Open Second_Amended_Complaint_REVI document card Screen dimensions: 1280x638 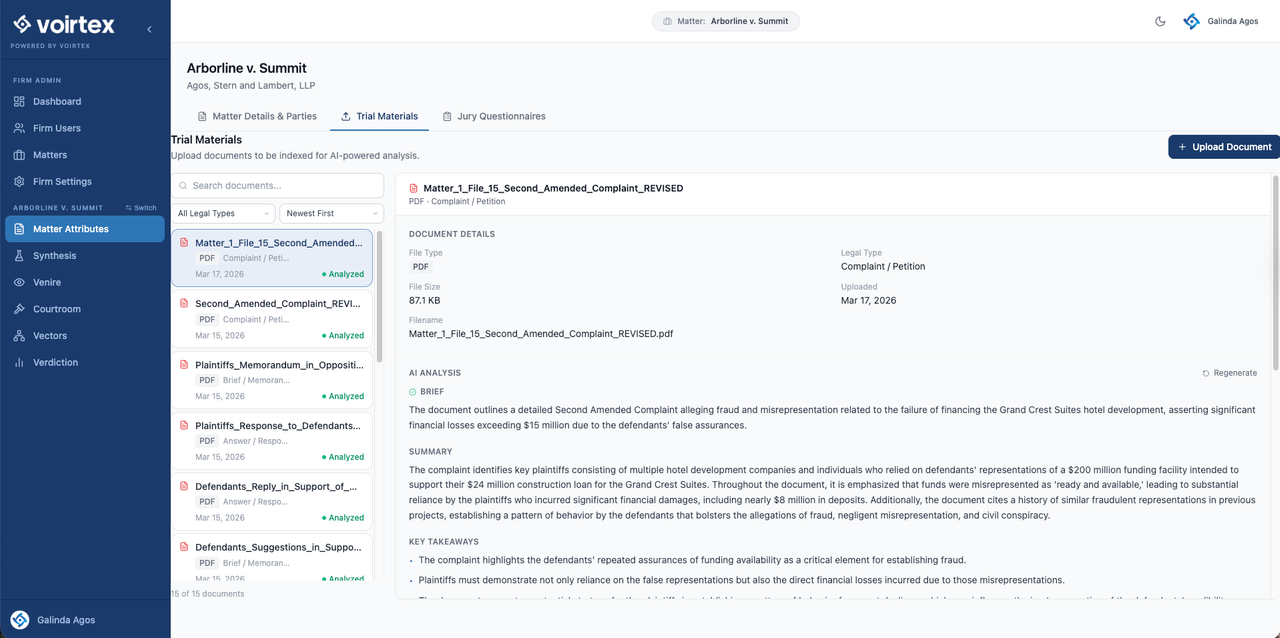272,319
